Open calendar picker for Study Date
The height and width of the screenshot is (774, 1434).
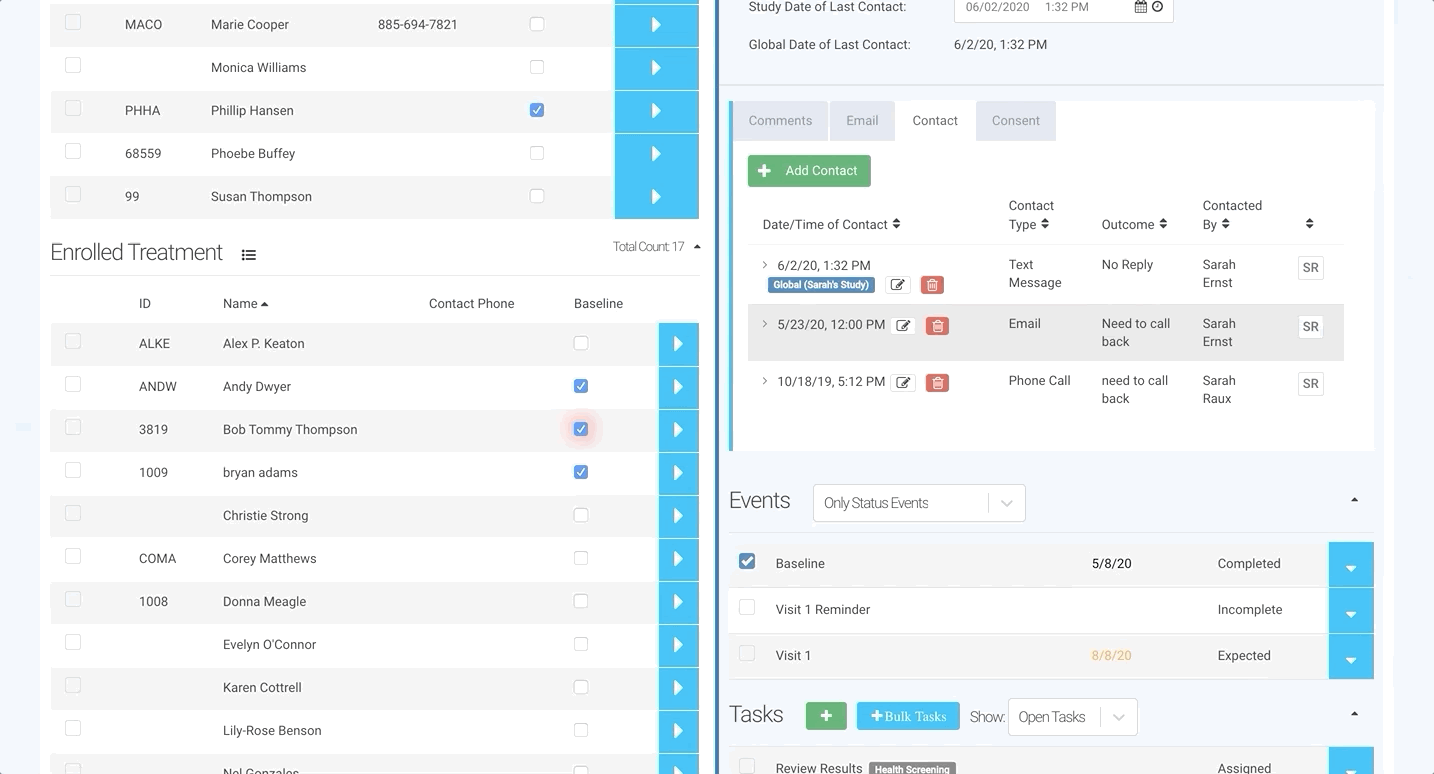pos(1140,7)
